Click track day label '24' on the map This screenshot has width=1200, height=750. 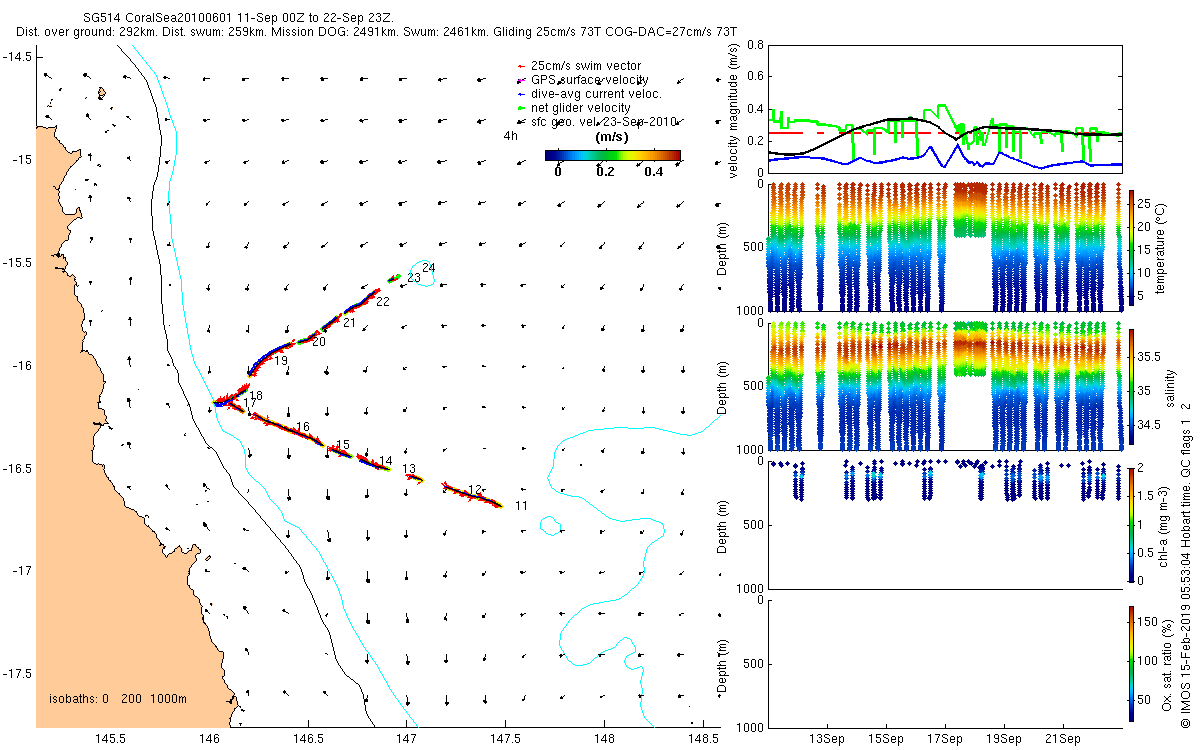click(x=428, y=267)
